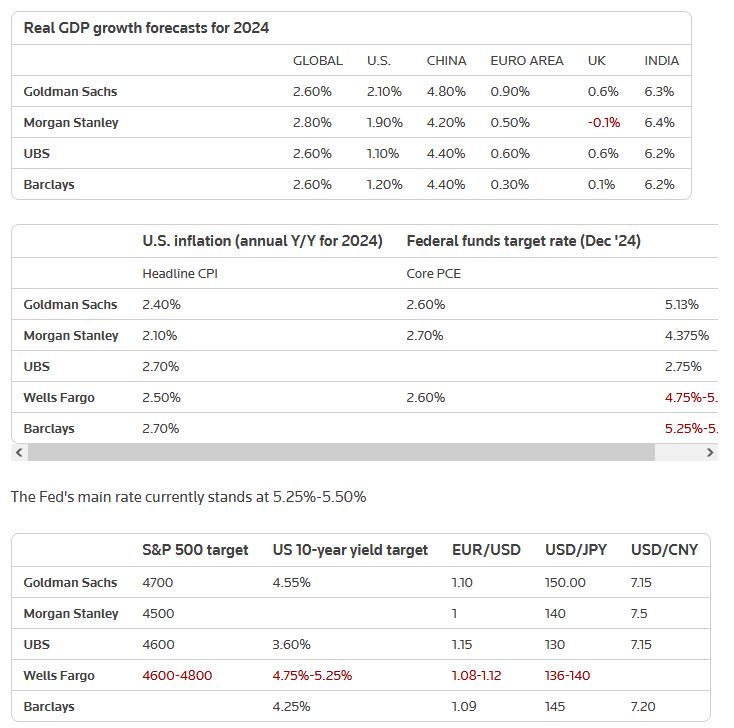Click the INDIA column header
This screenshot has height=728, width=734.
pyautogui.click(x=661, y=61)
